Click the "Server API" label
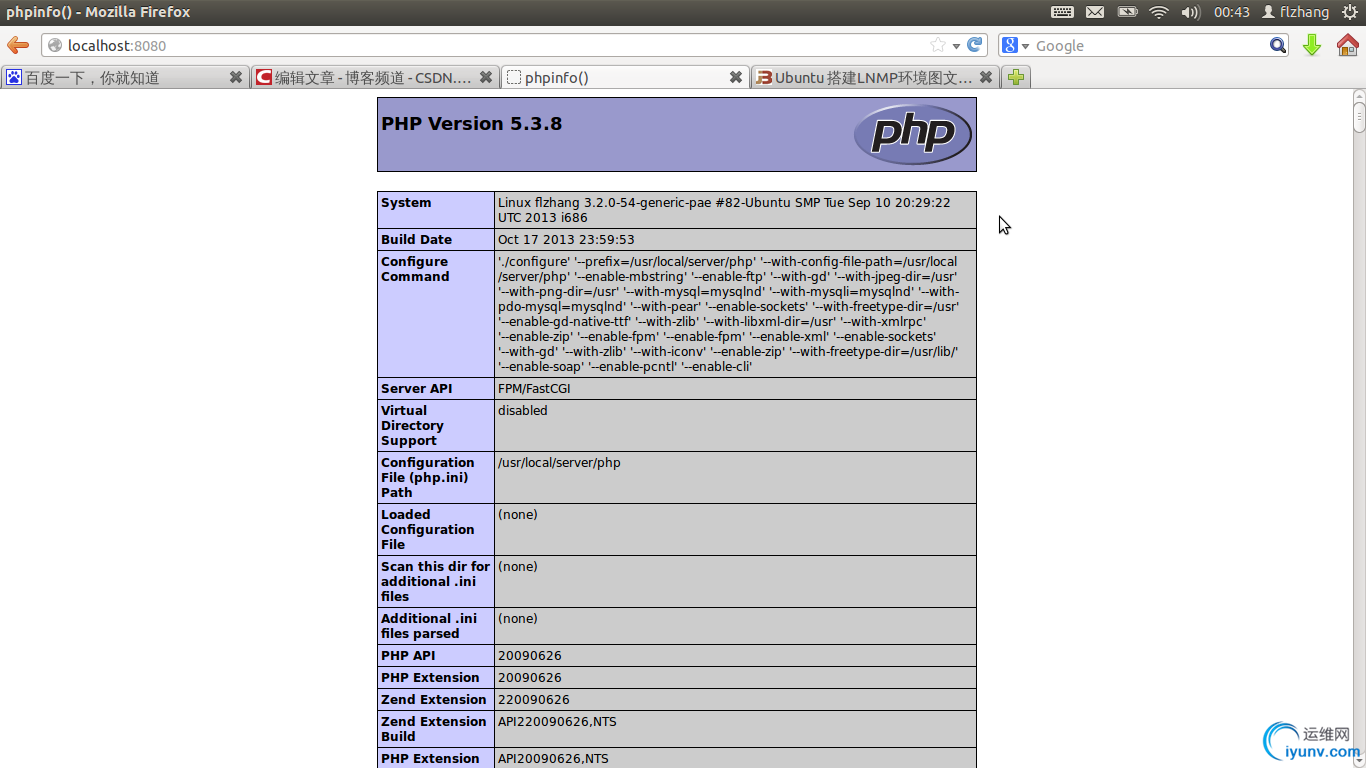The width and height of the screenshot is (1366, 768). pos(417,389)
